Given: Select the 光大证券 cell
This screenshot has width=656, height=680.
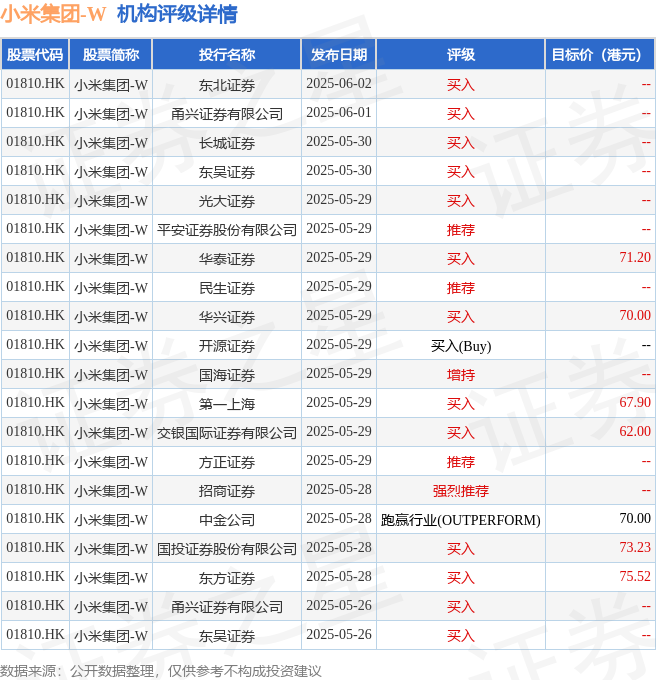Looking at the screenshot, I should [x=227, y=201].
